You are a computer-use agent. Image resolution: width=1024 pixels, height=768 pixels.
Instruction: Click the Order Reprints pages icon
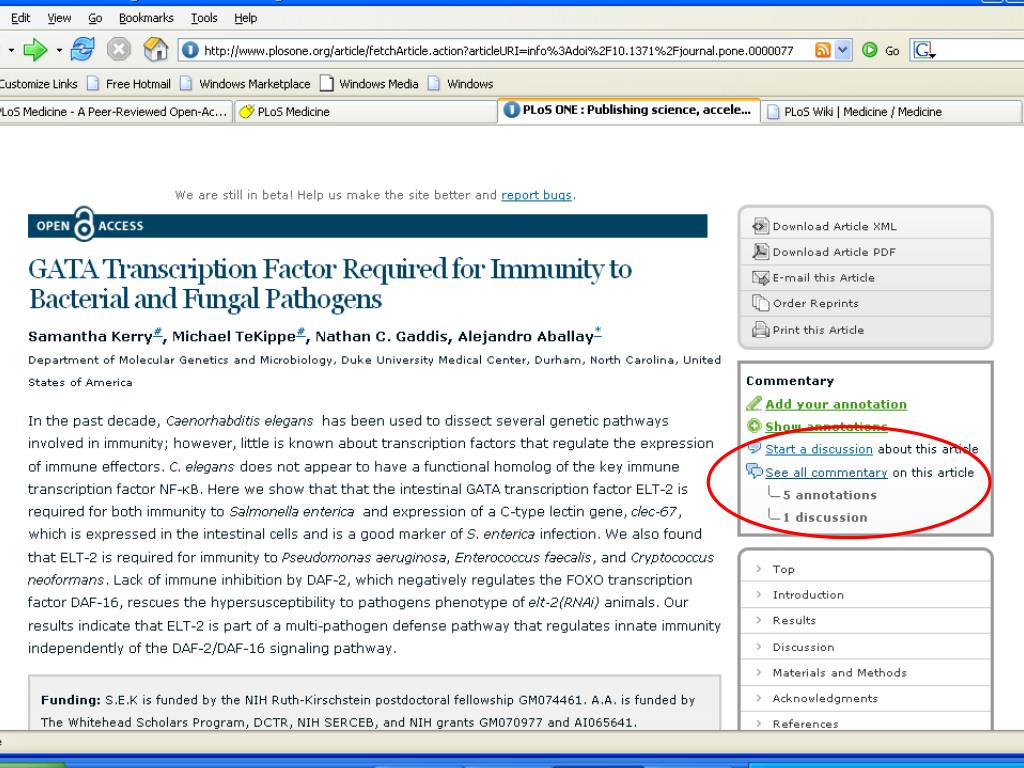760,303
